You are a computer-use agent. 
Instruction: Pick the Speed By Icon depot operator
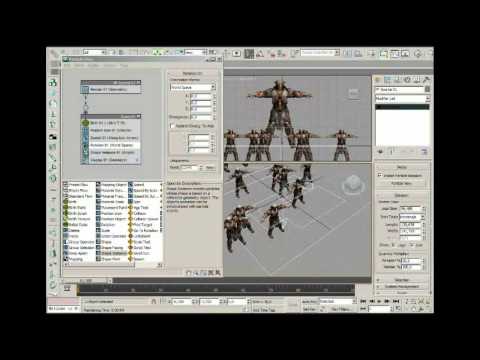[x=144, y=190]
